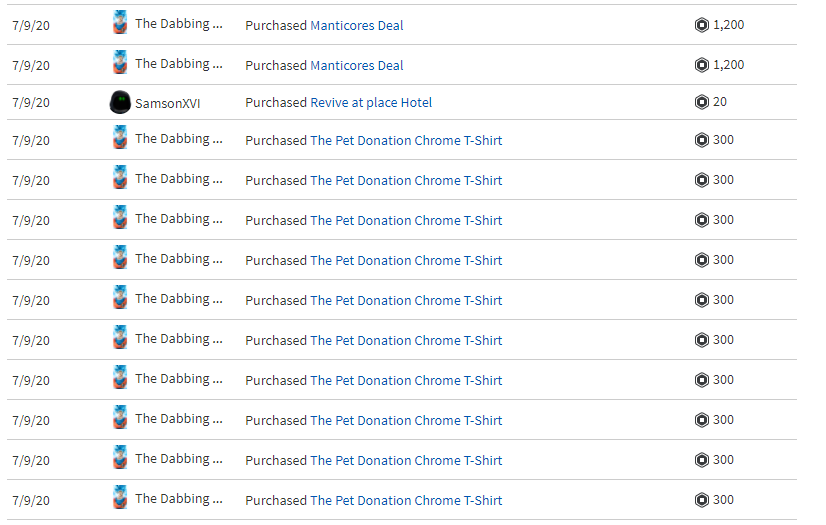The width and height of the screenshot is (826, 525).
Task: Select The Dabbing name in first row
Action: 179,24
